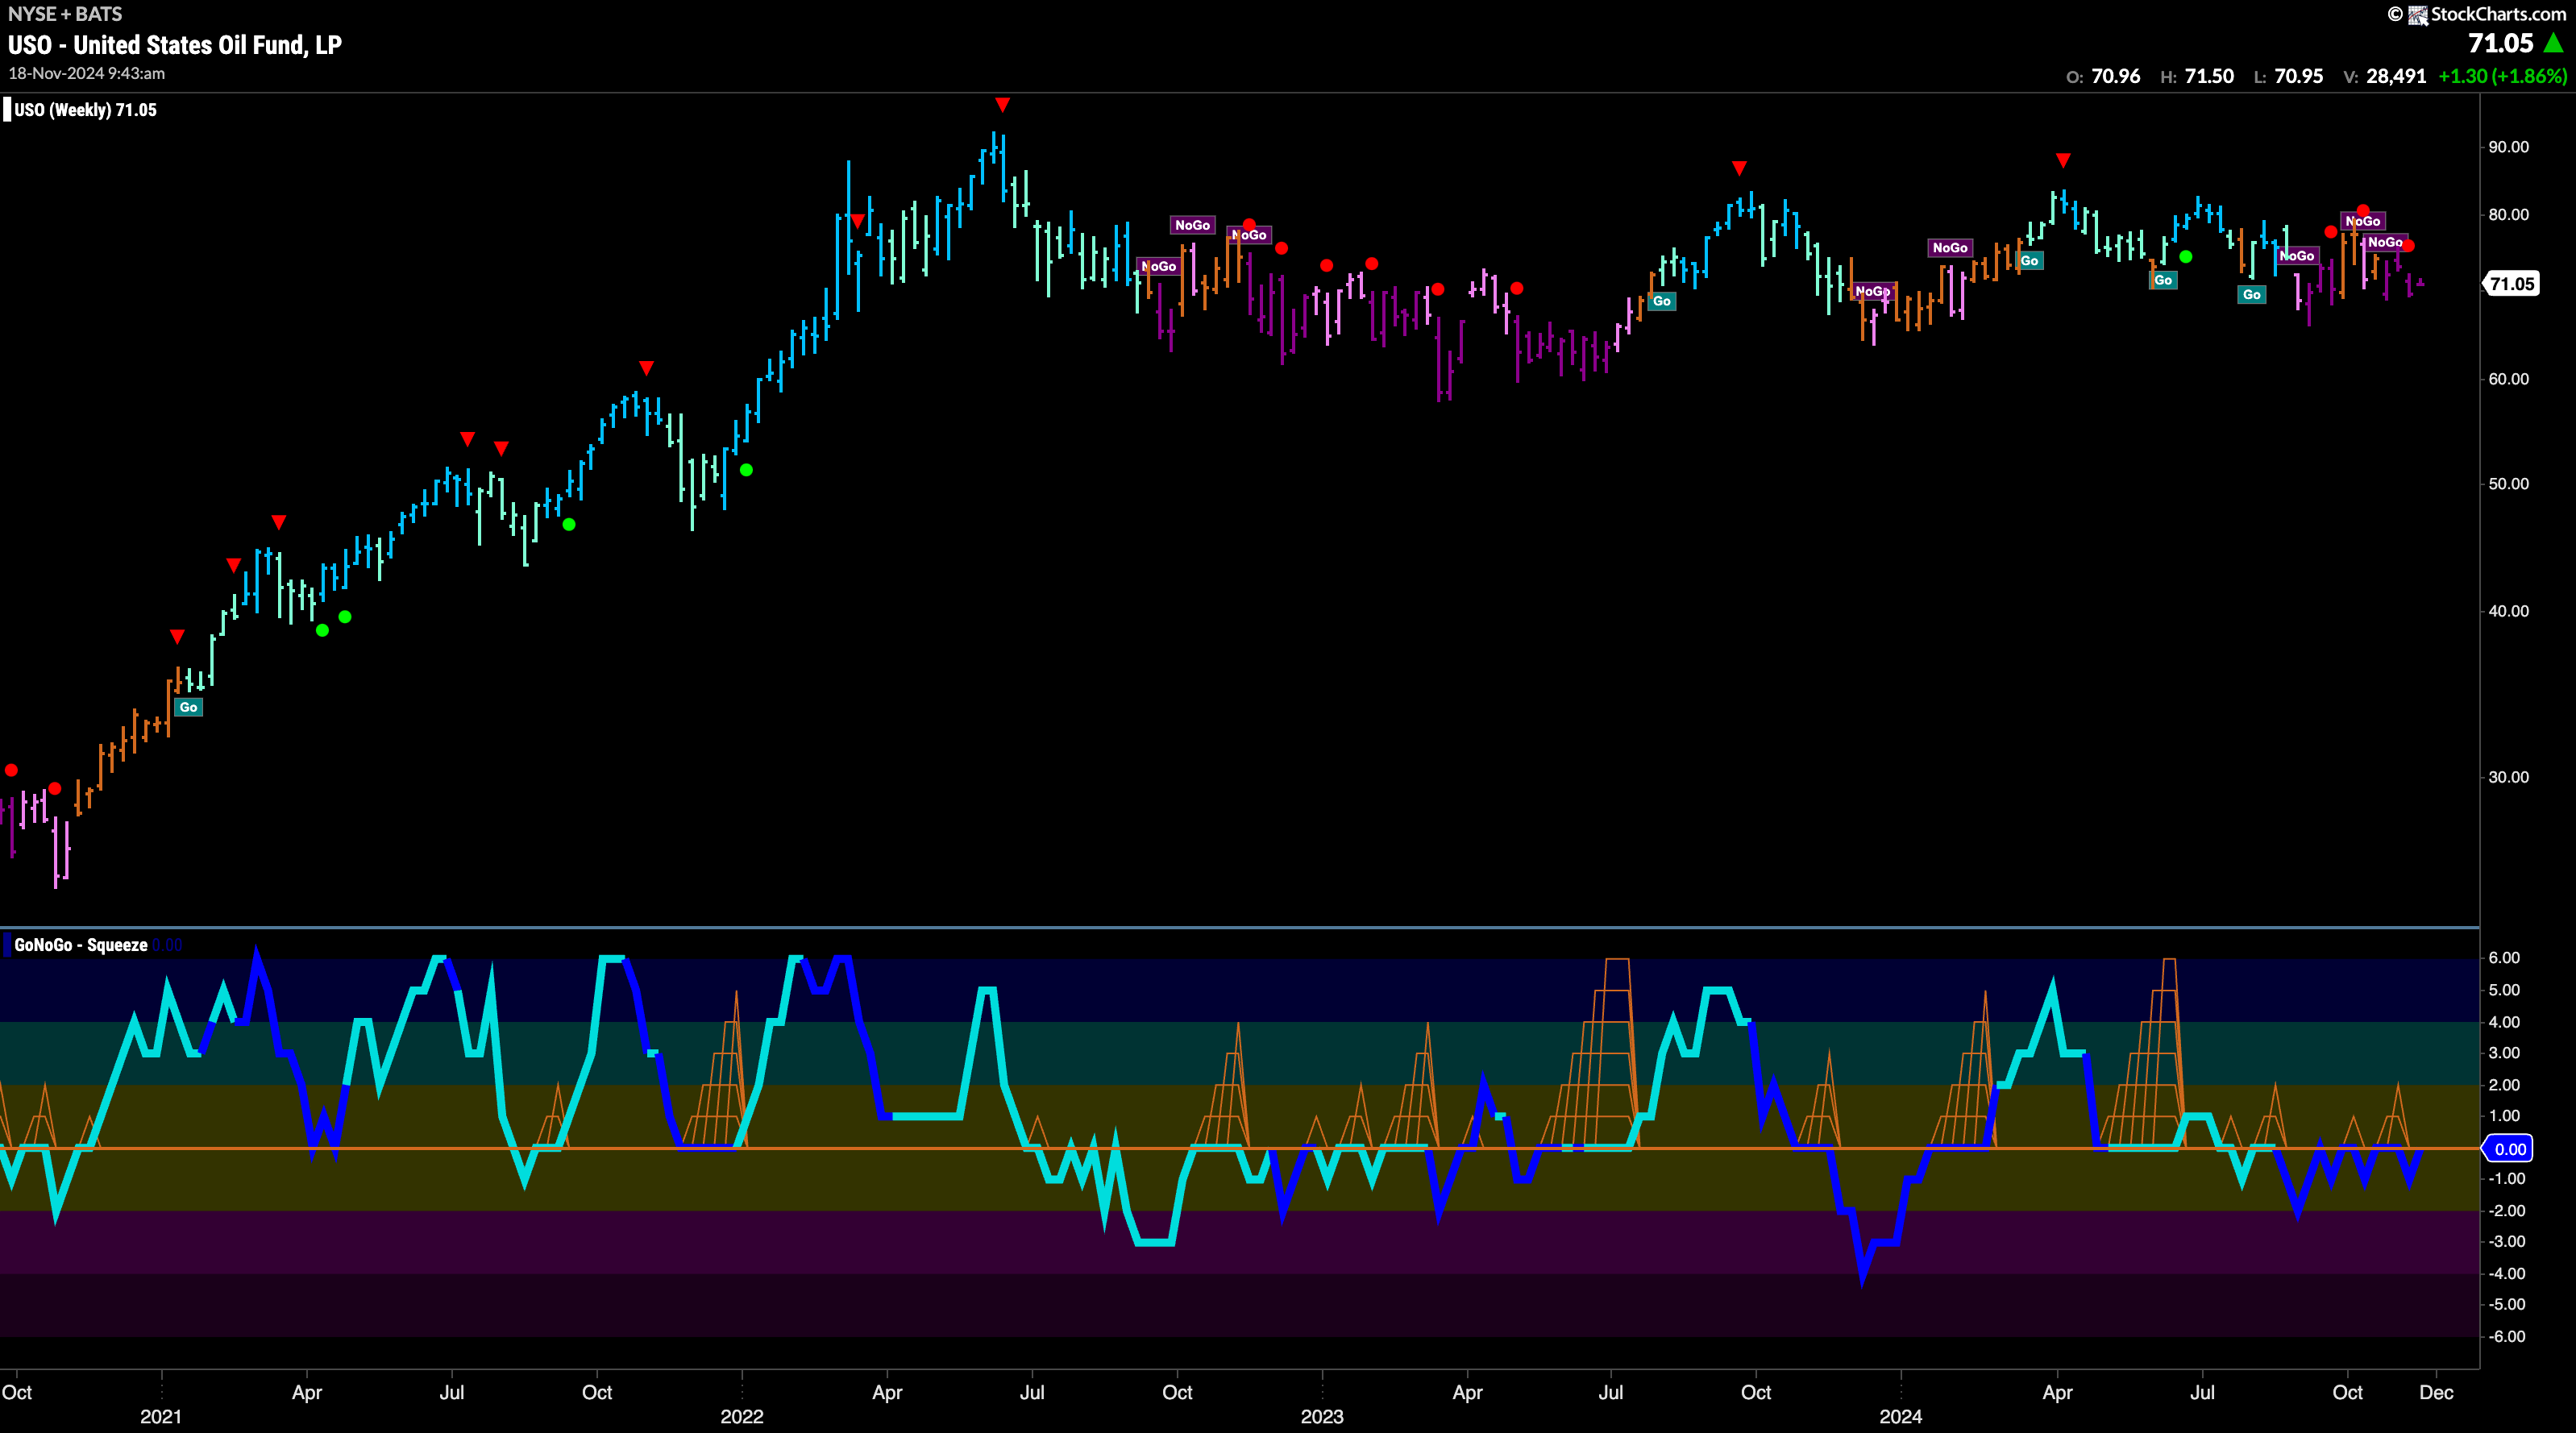This screenshot has width=2576, height=1433.
Task: Click the 90.00 price axis label
Action: (x=2508, y=147)
